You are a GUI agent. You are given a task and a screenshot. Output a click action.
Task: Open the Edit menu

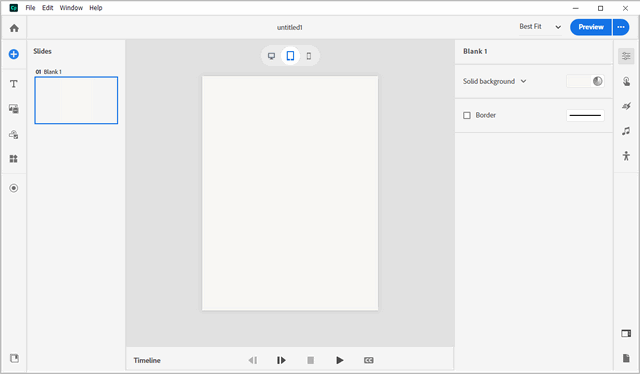tap(48, 8)
